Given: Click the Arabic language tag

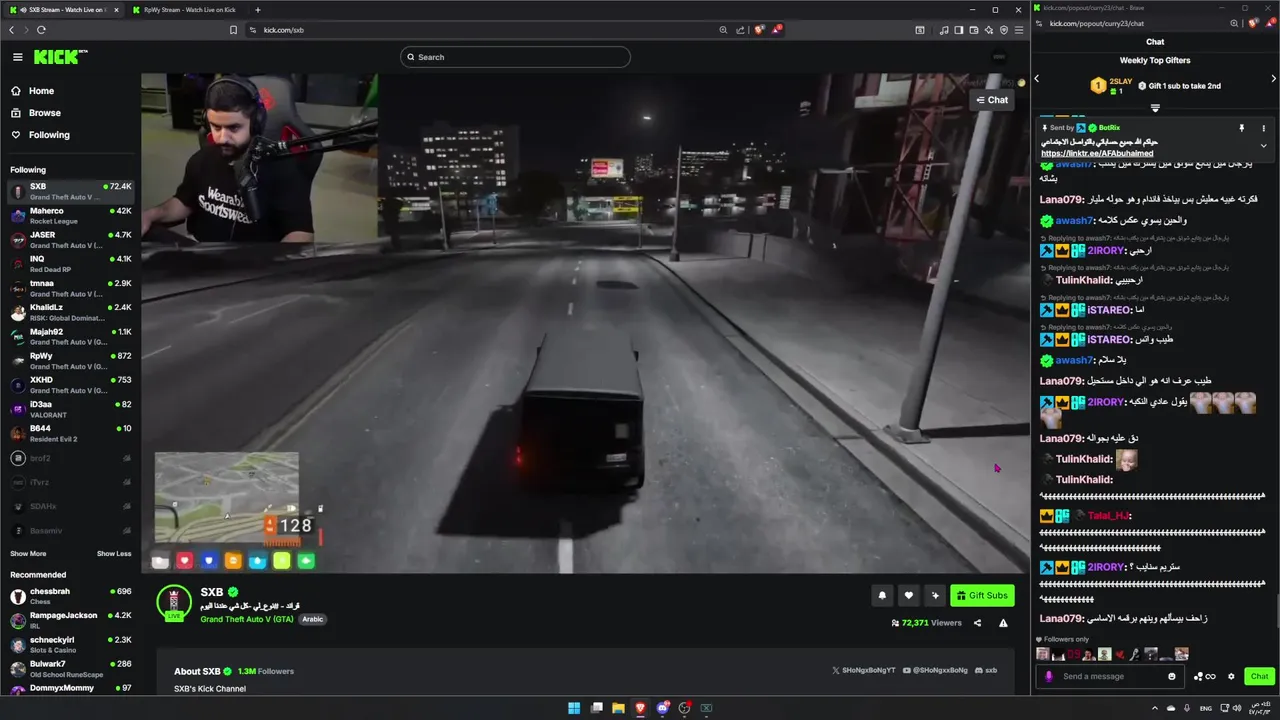Looking at the screenshot, I should coord(313,619).
